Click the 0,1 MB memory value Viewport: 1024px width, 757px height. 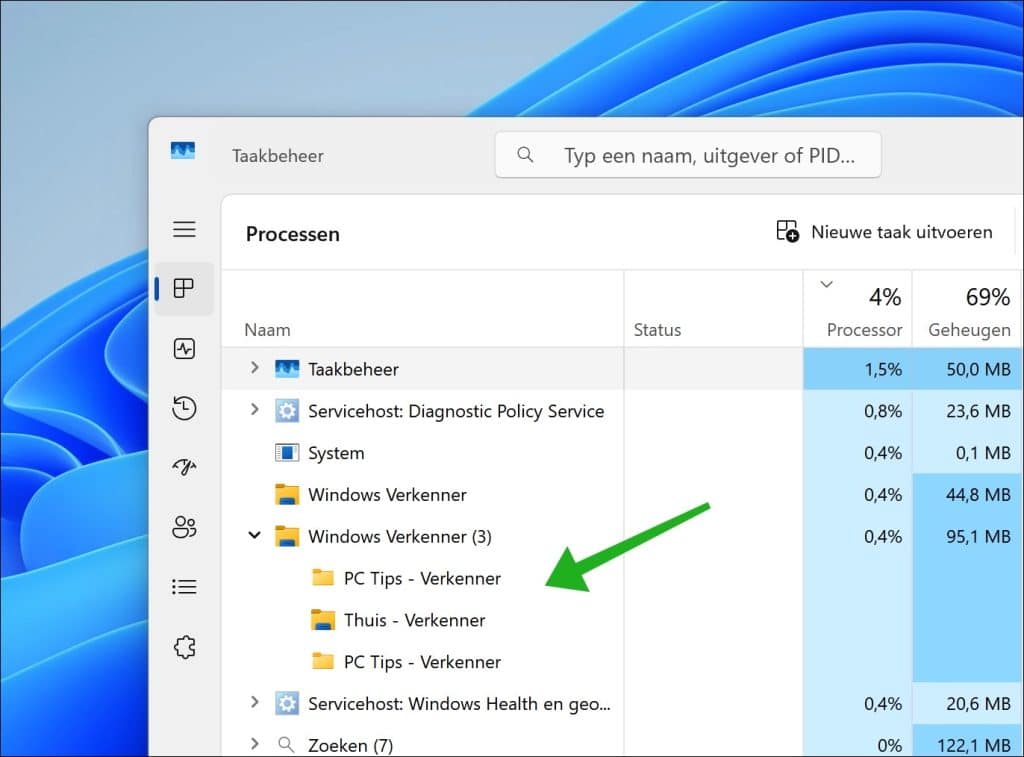tap(983, 453)
